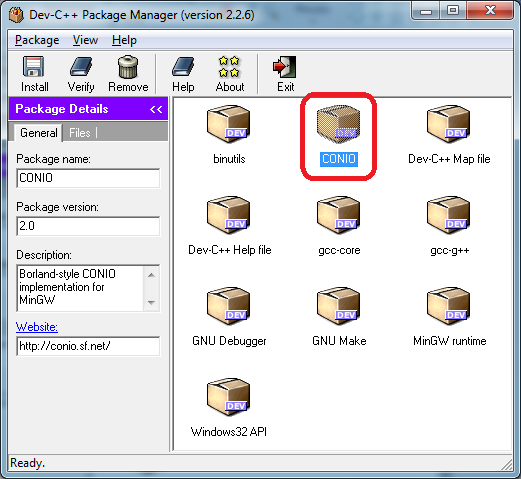Select the MinGW runtime package

[449, 316]
